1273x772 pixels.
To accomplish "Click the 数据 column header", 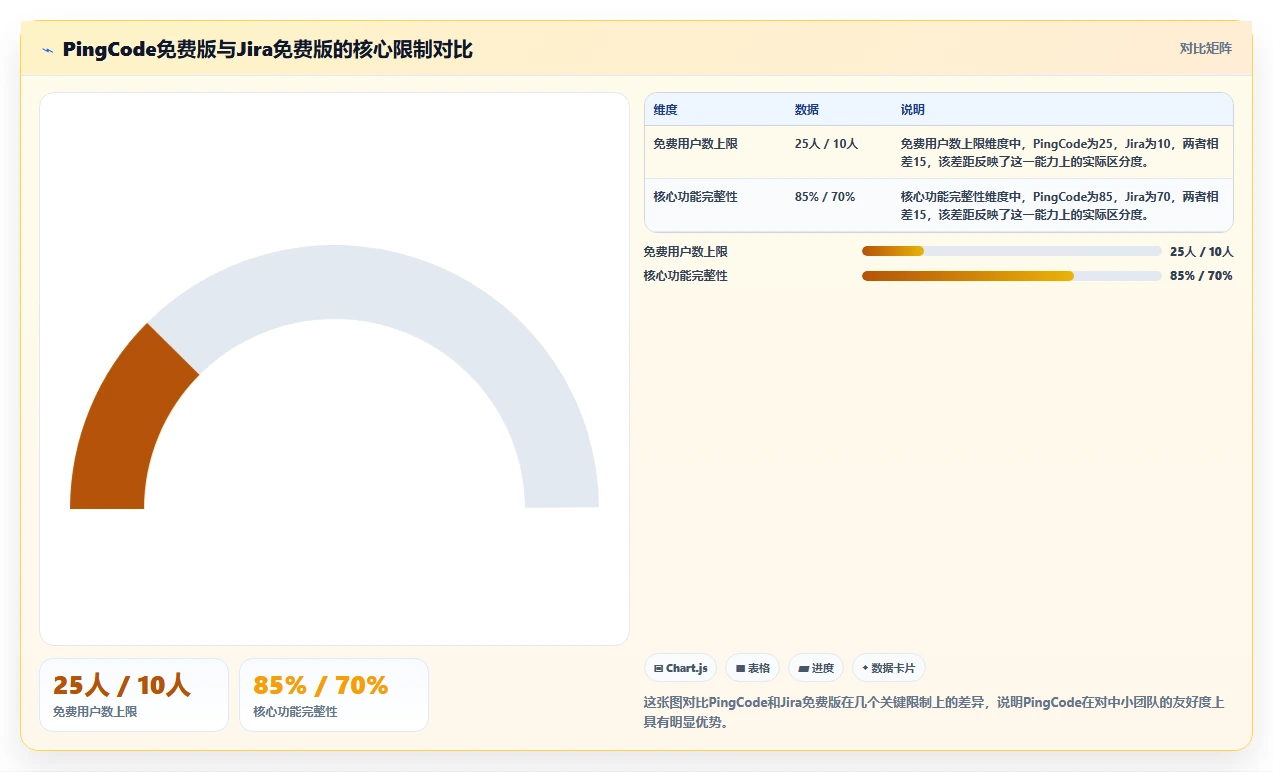I will pyautogui.click(x=807, y=110).
